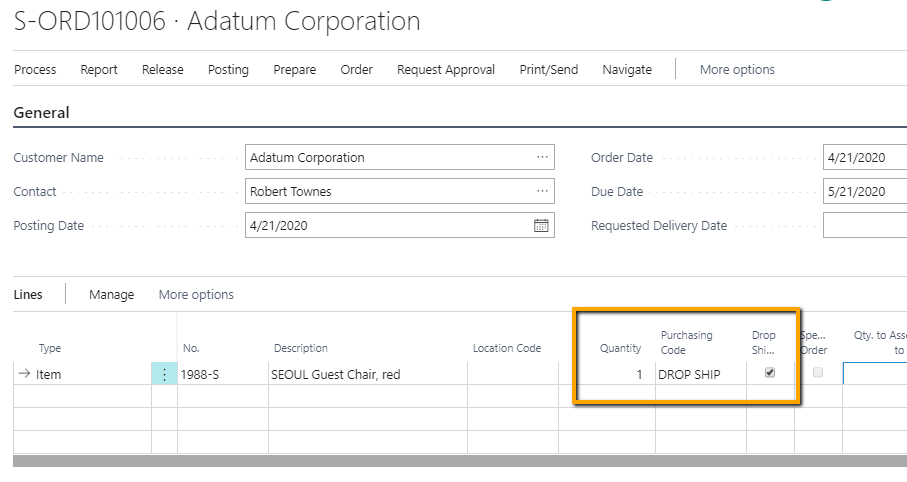Open the Report menu

coord(99,69)
